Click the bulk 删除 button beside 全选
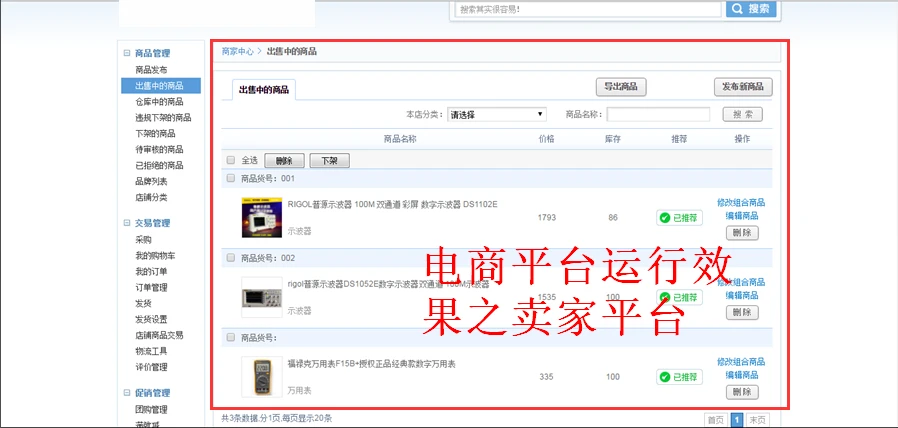Image resolution: width=898 pixels, height=428 pixels. pos(284,161)
